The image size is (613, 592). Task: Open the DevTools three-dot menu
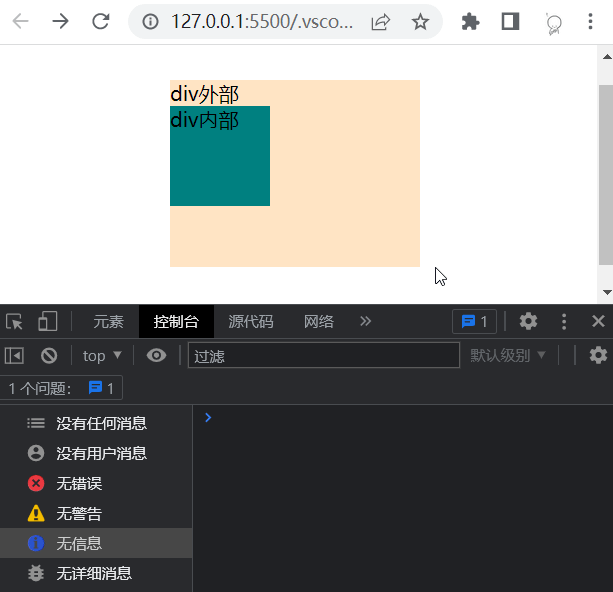click(564, 321)
